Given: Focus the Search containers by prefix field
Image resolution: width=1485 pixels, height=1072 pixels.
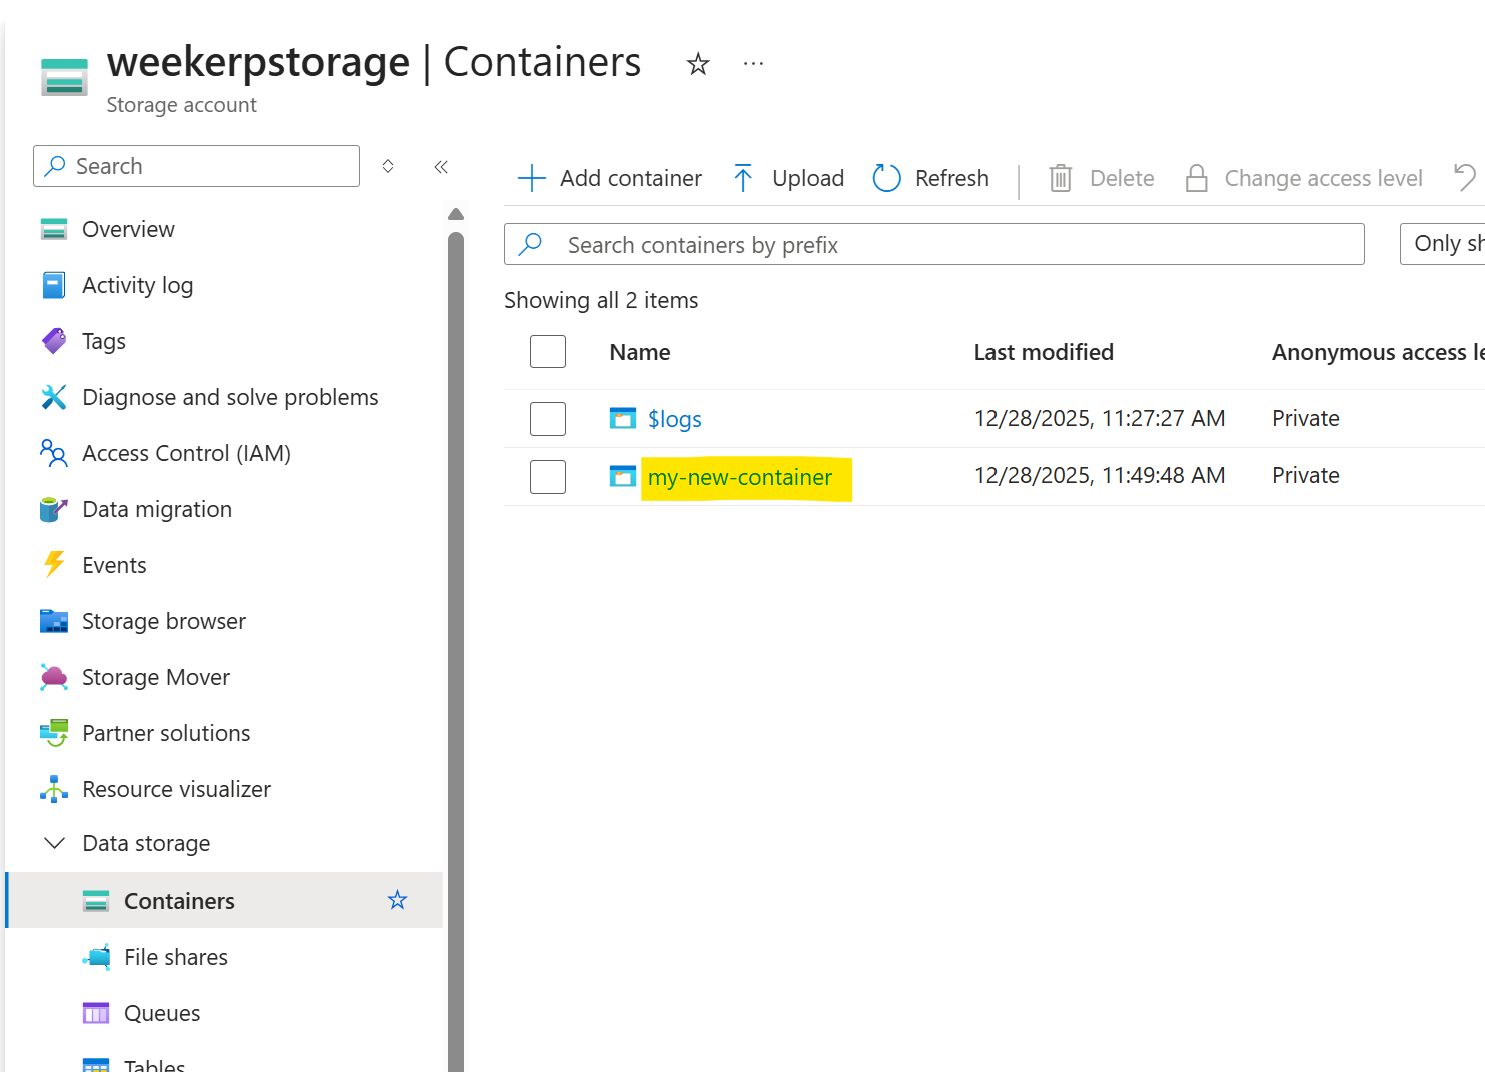Looking at the screenshot, I should [934, 245].
